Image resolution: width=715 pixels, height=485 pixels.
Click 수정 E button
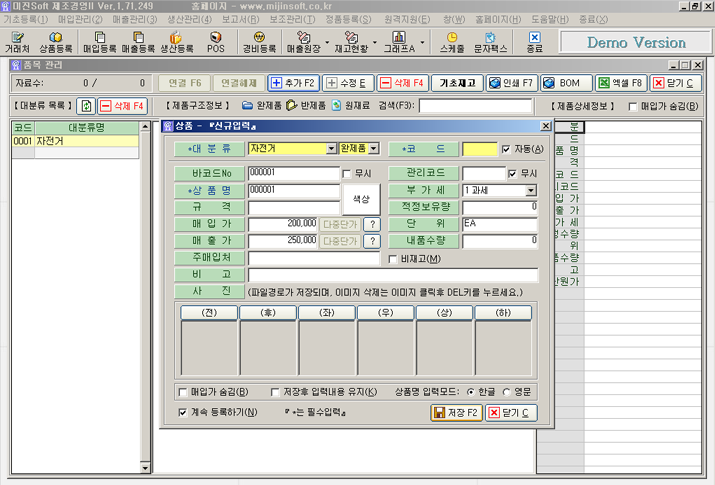click(348, 83)
